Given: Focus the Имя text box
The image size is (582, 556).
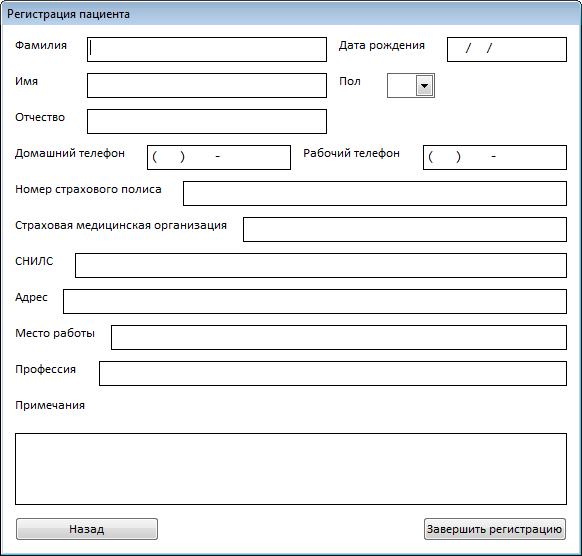Looking at the screenshot, I should pos(207,85).
